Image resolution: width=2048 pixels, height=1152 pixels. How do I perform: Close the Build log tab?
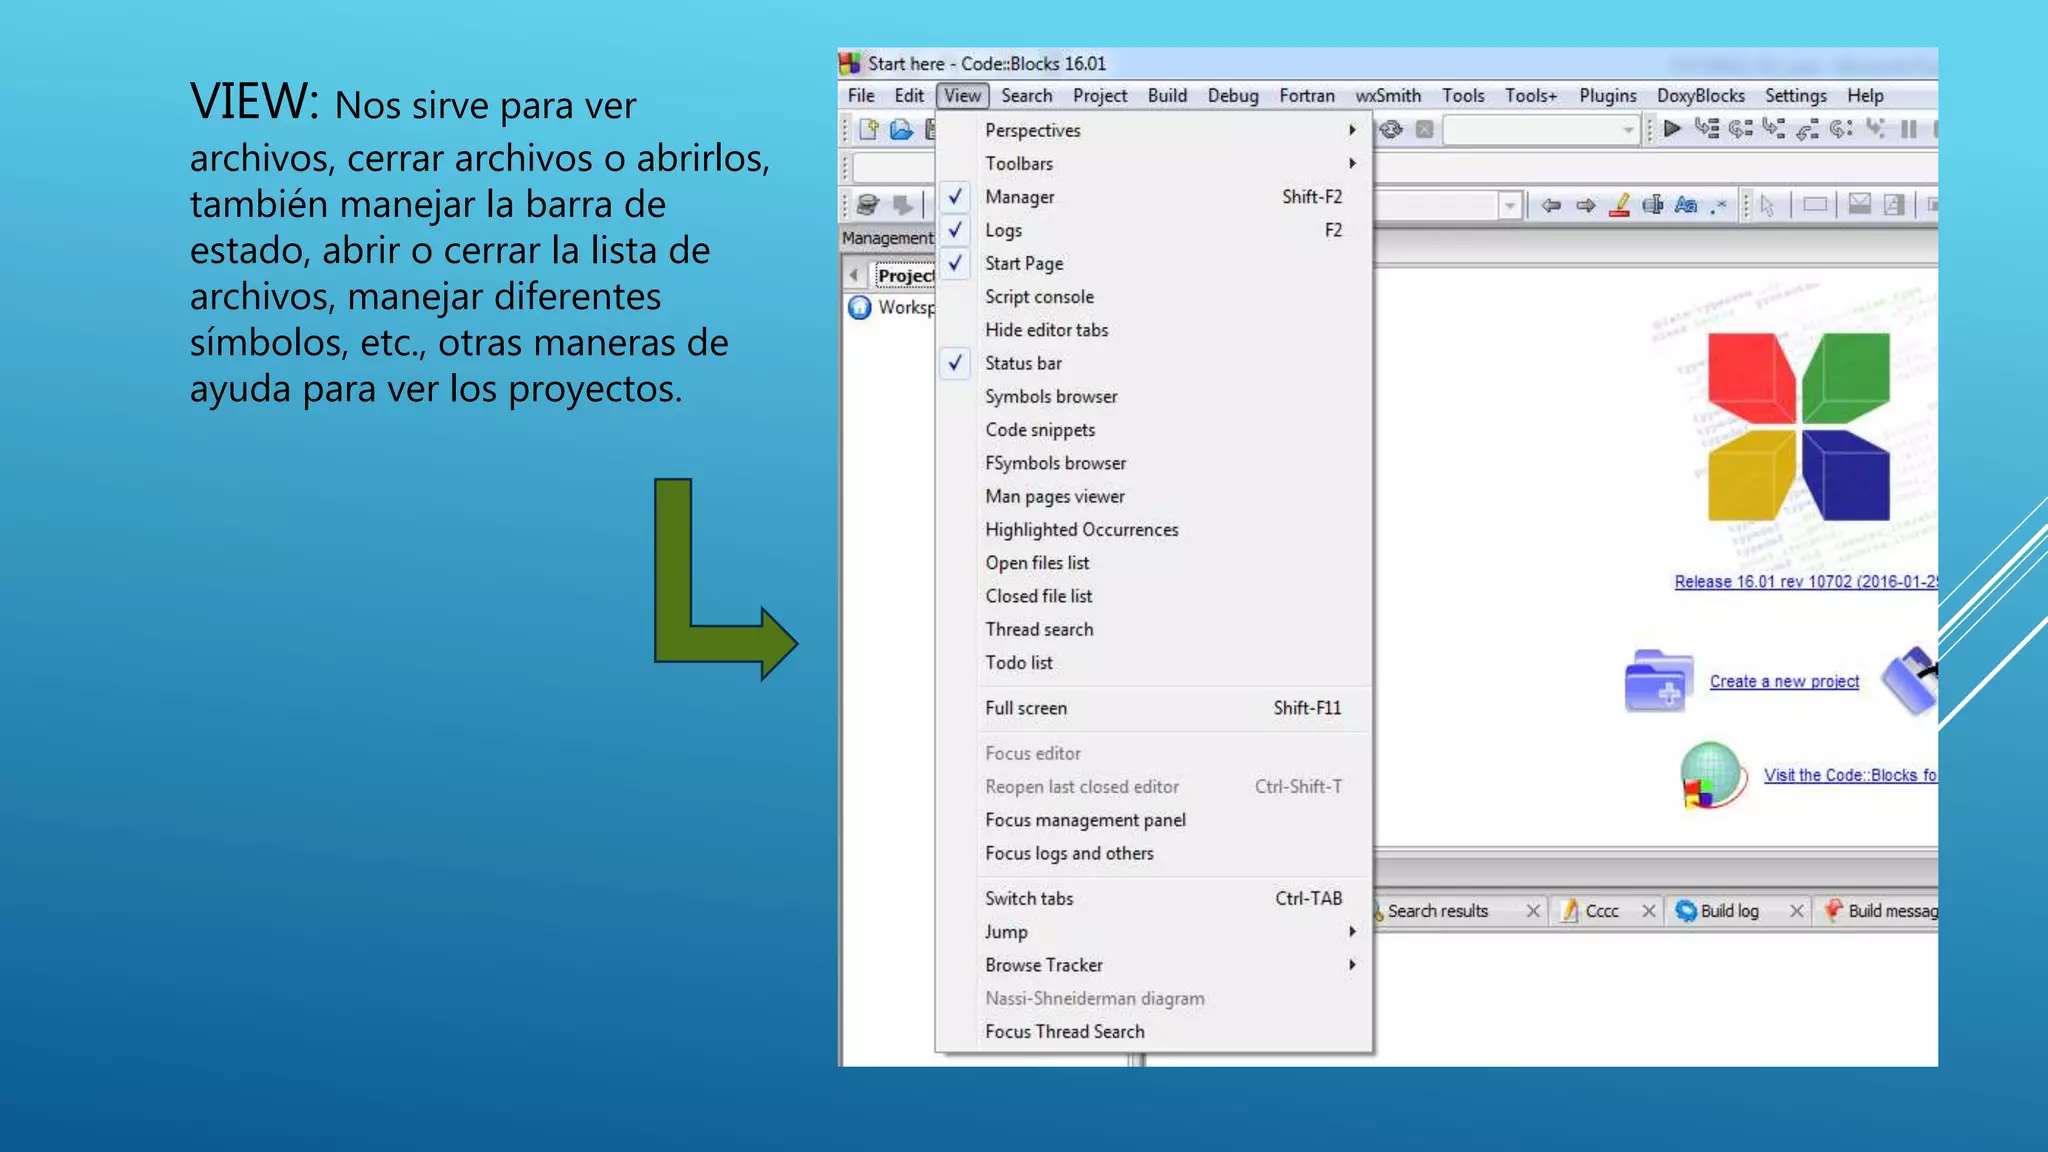pos(1797,911)
